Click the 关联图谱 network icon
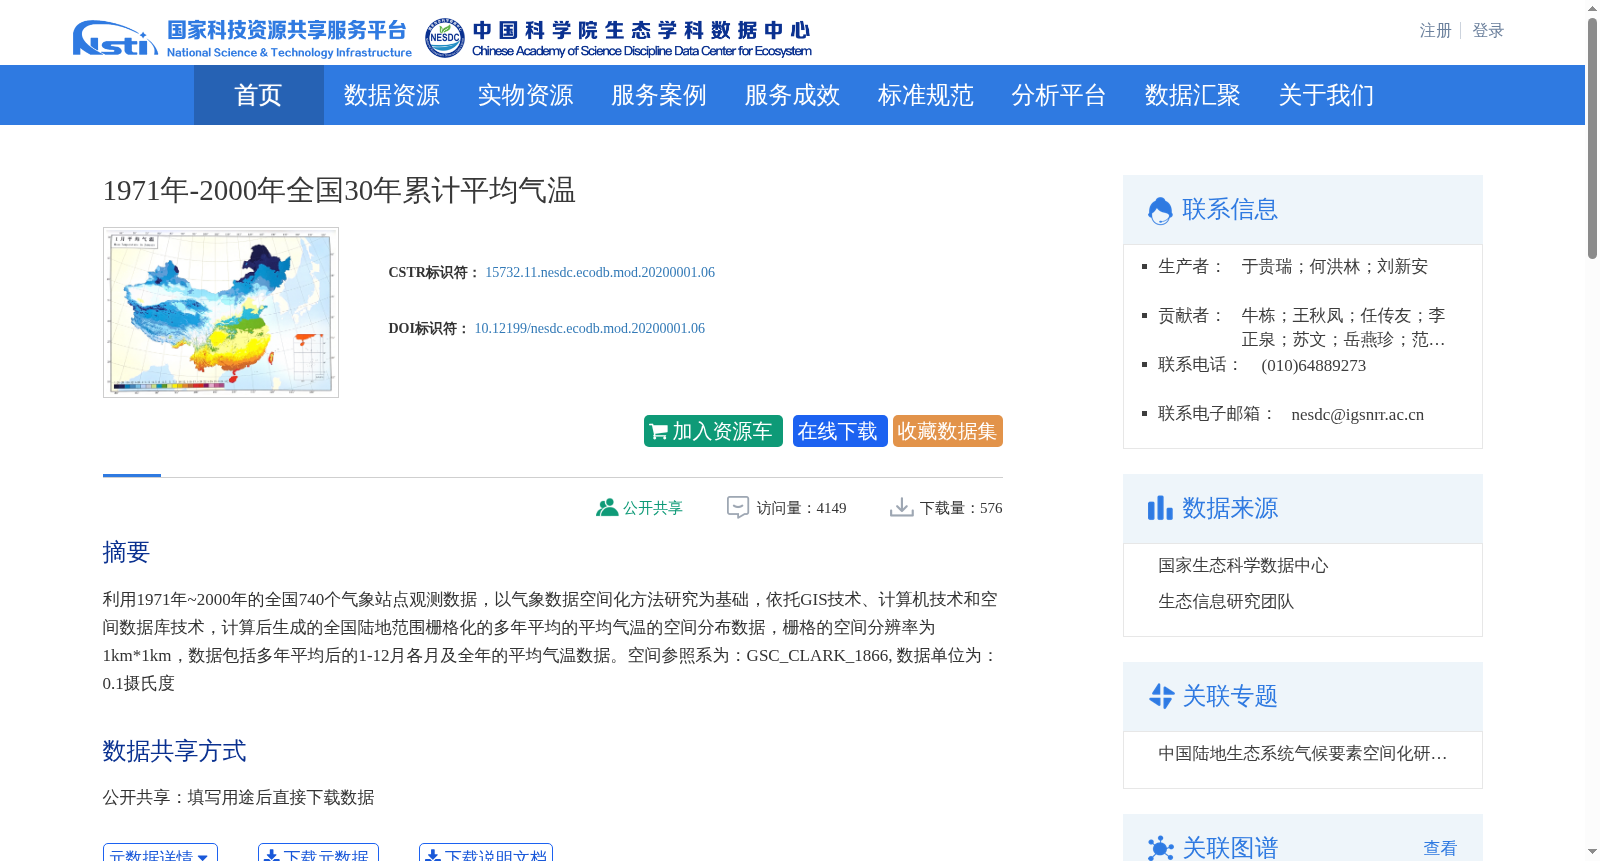1600x861 pixels. point(1161,849)
